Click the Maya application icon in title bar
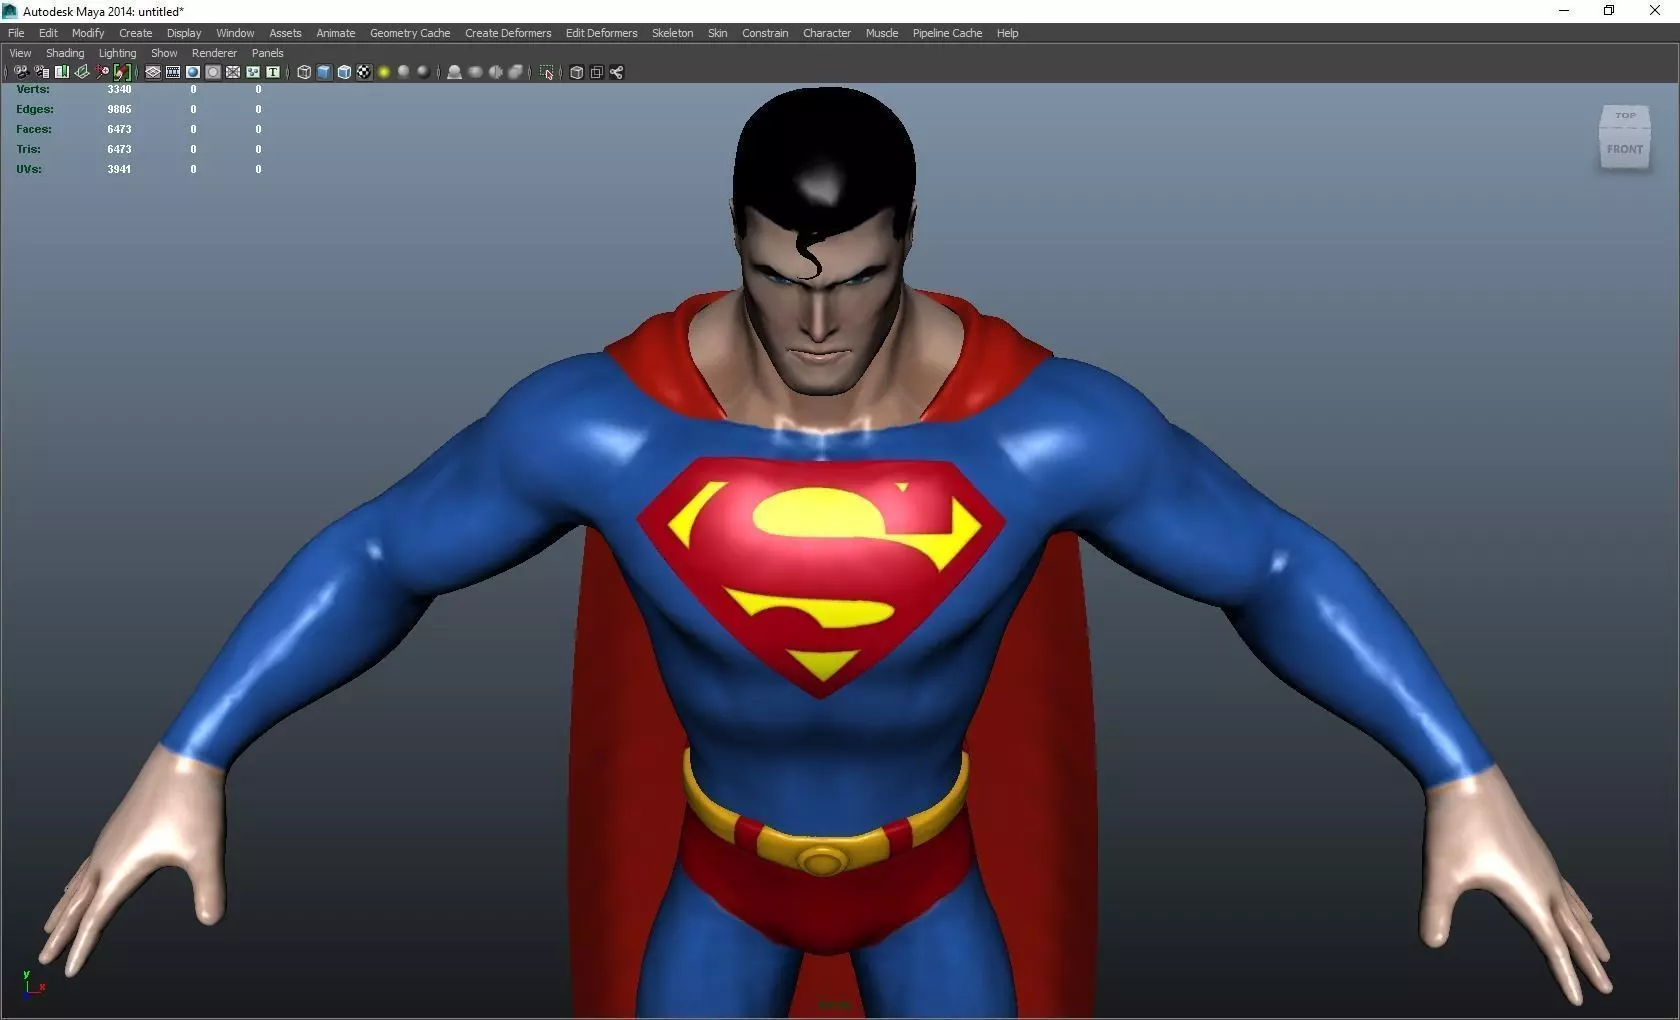This screenshot has width=1680, height=1020. [10, 11]
